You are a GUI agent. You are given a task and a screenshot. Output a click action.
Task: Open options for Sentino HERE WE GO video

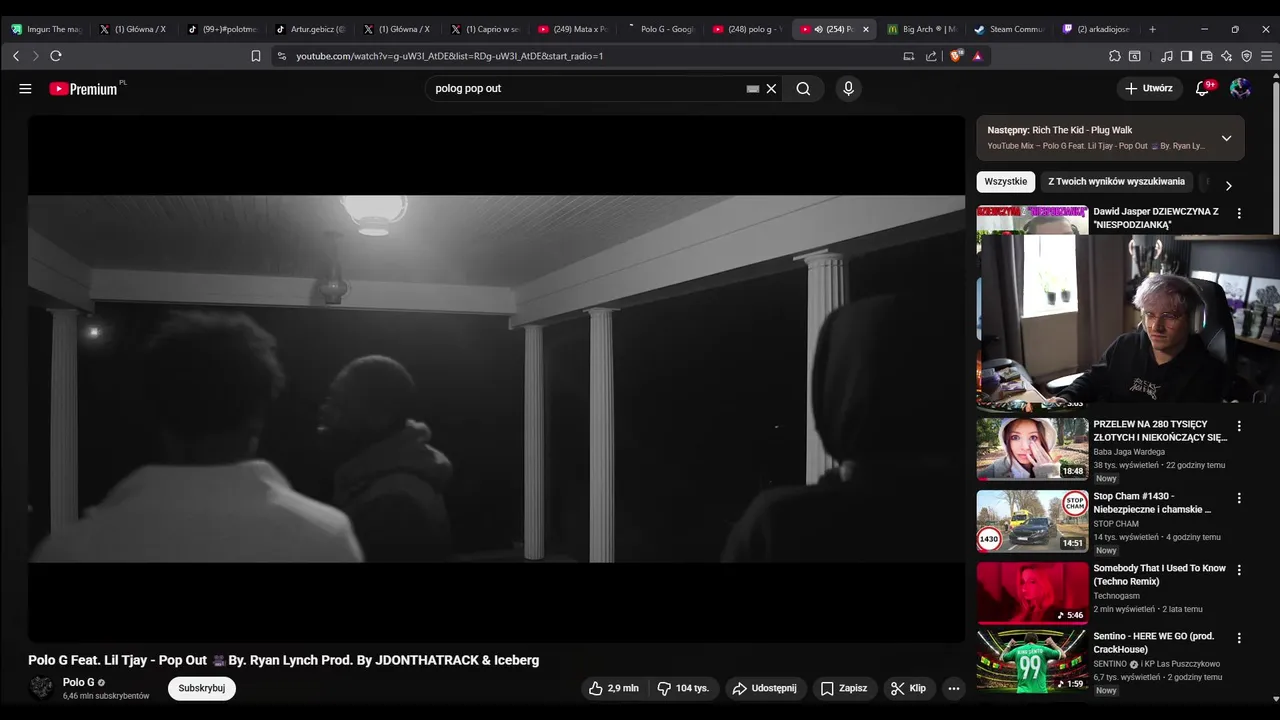tap(1239, 638)
